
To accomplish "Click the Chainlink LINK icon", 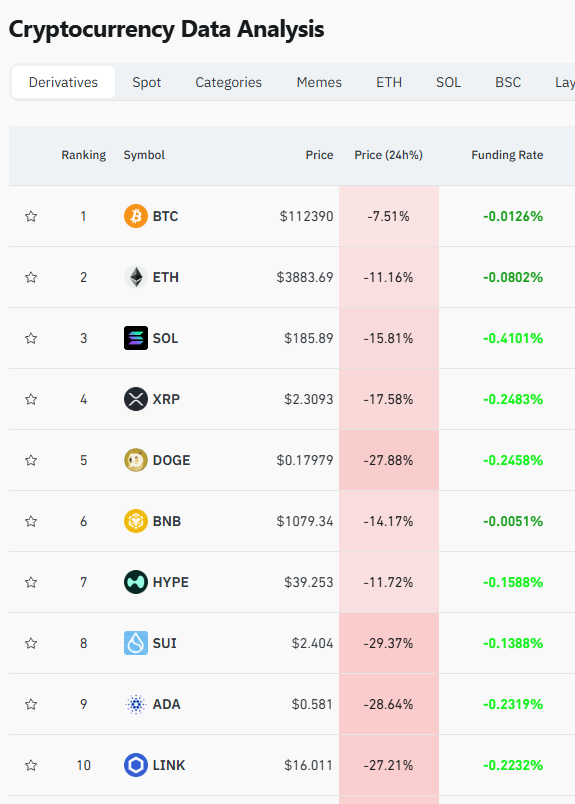I will click(x=136, y=765).
